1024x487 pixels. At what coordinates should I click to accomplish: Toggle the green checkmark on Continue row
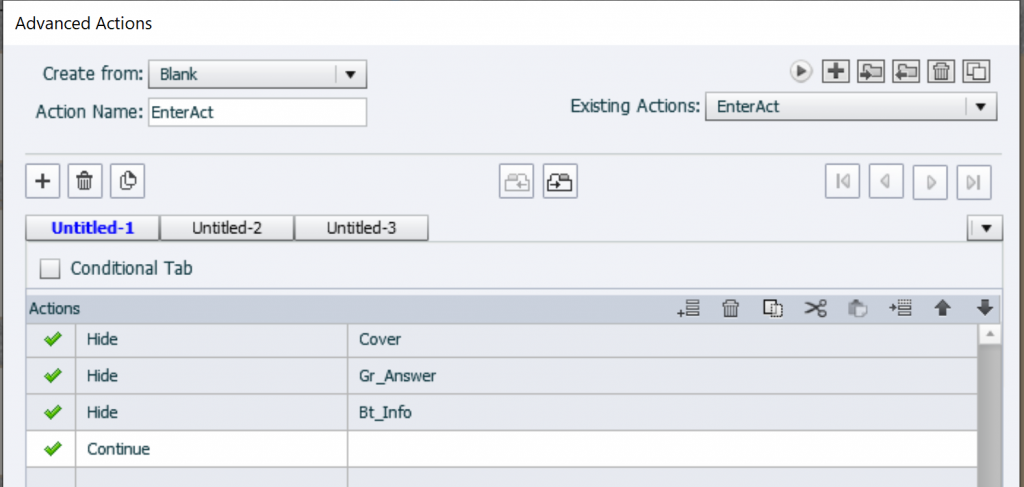[53, 449]
